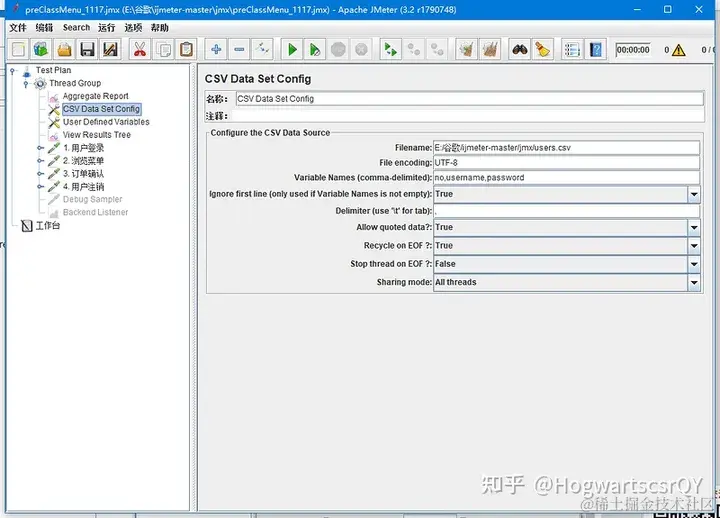This screenshot has width=720, height=518.
Task: Select CSV Data Set Config tree item
Action: pos(101,109)
